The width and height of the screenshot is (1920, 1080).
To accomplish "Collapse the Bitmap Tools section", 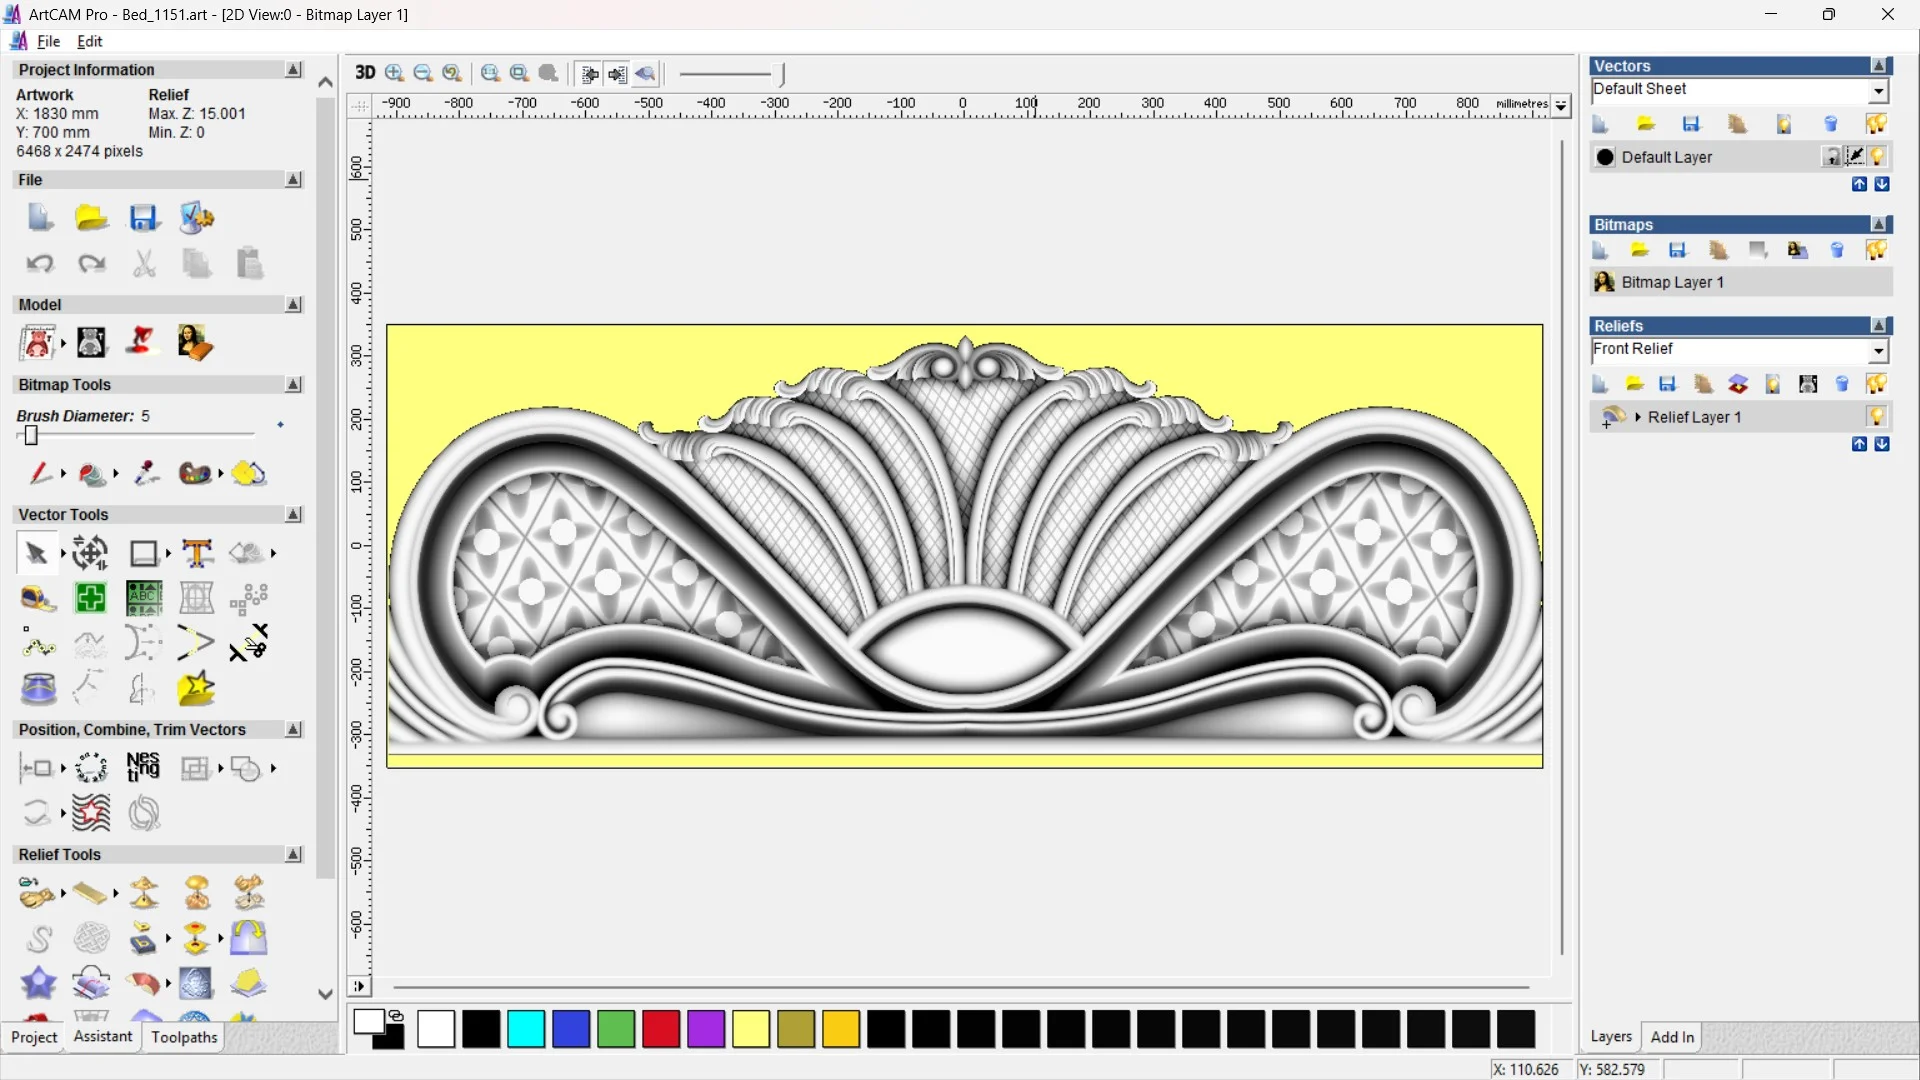I will (293, 385).
